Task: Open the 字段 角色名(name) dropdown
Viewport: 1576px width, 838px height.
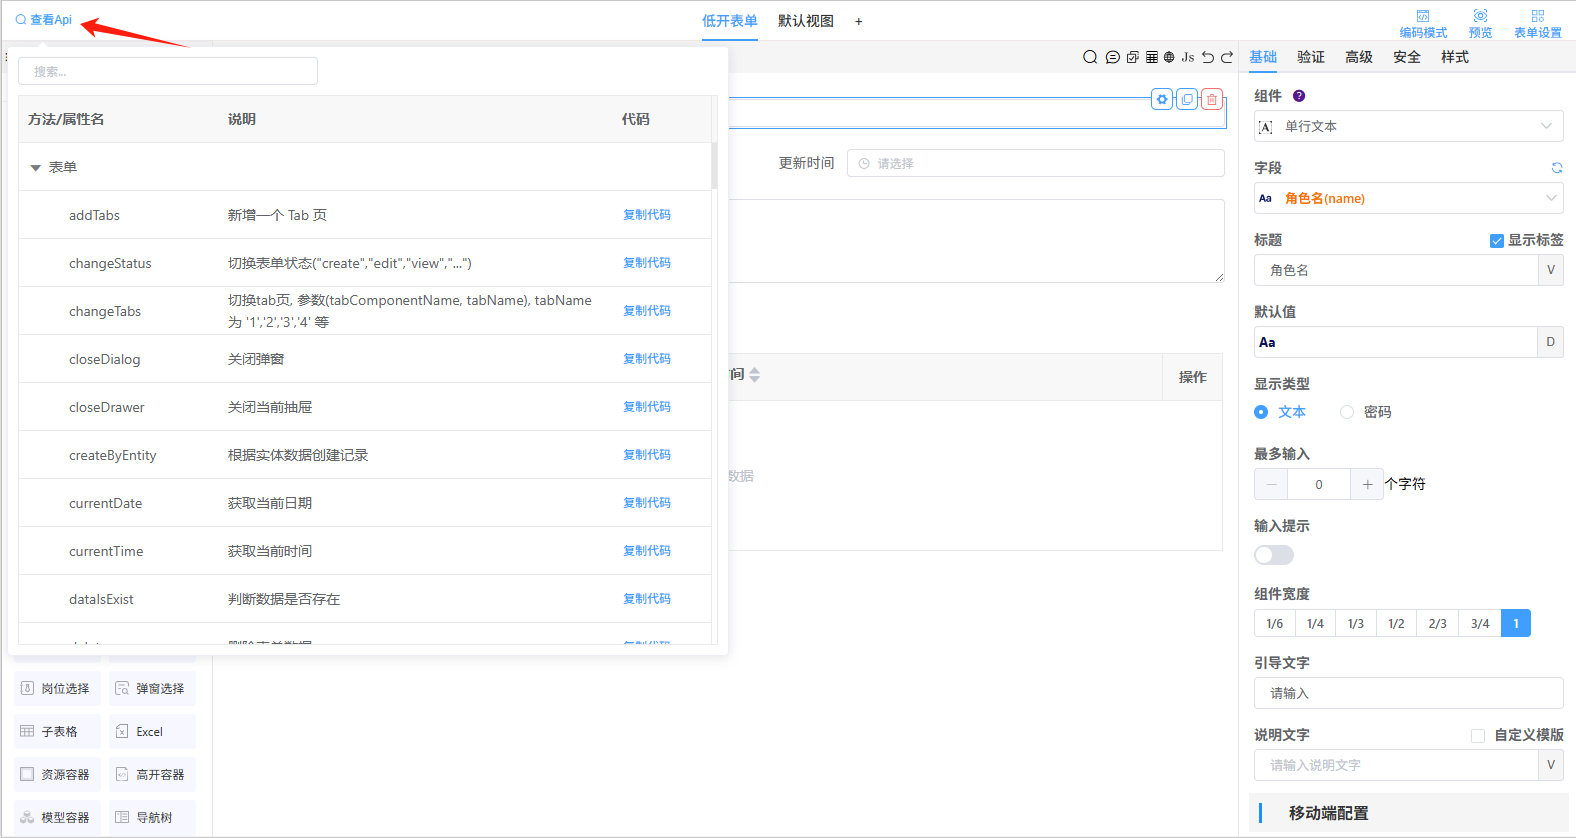Action: coord(1409,198)
